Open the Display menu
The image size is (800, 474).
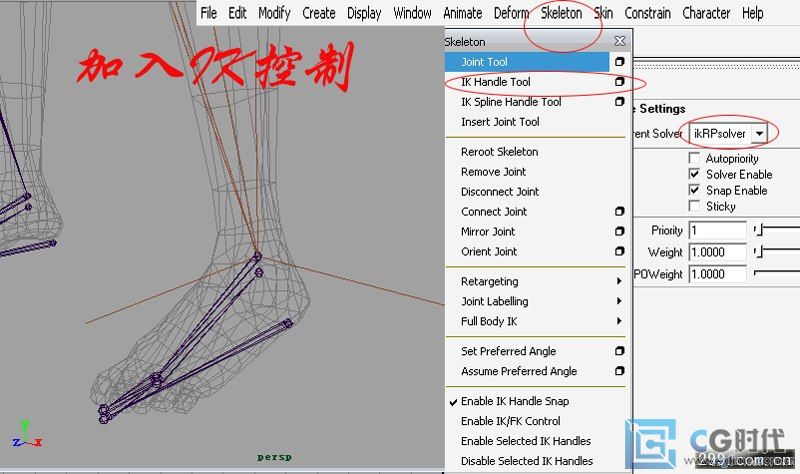[x=364, y=13]
